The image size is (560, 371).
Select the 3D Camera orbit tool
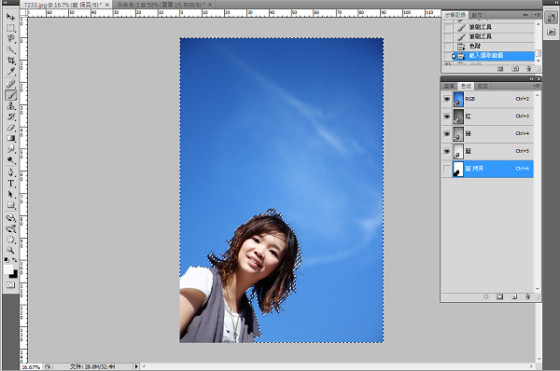click(11, 229)
